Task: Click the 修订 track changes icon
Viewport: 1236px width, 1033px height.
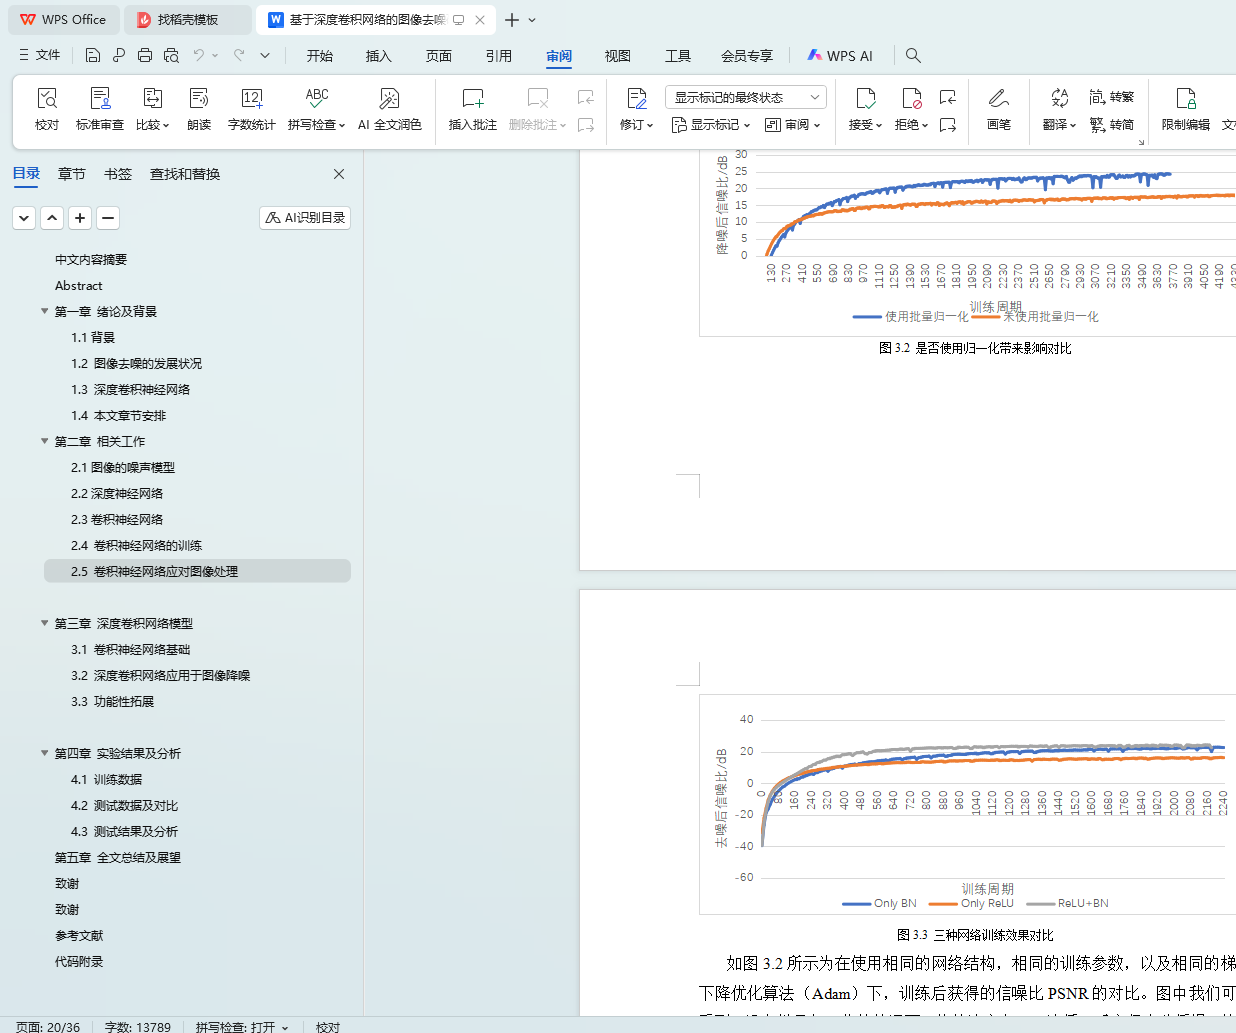Action: pos(636,98)
